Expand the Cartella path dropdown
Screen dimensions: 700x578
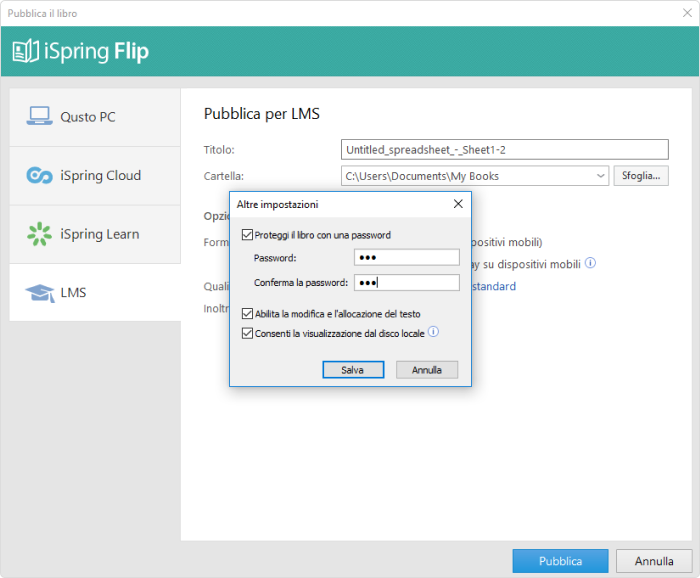tap(600, 176)
